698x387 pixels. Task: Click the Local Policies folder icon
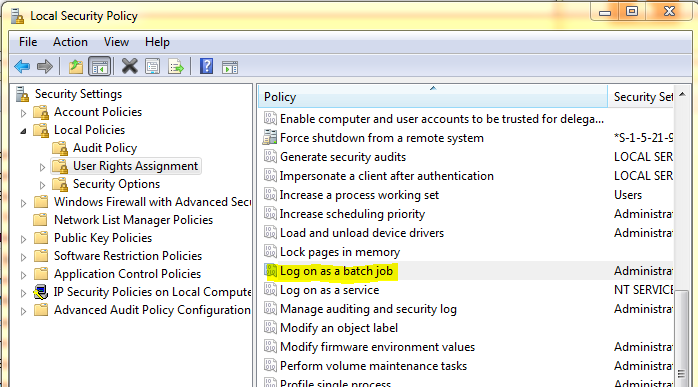tap(41, 130)
